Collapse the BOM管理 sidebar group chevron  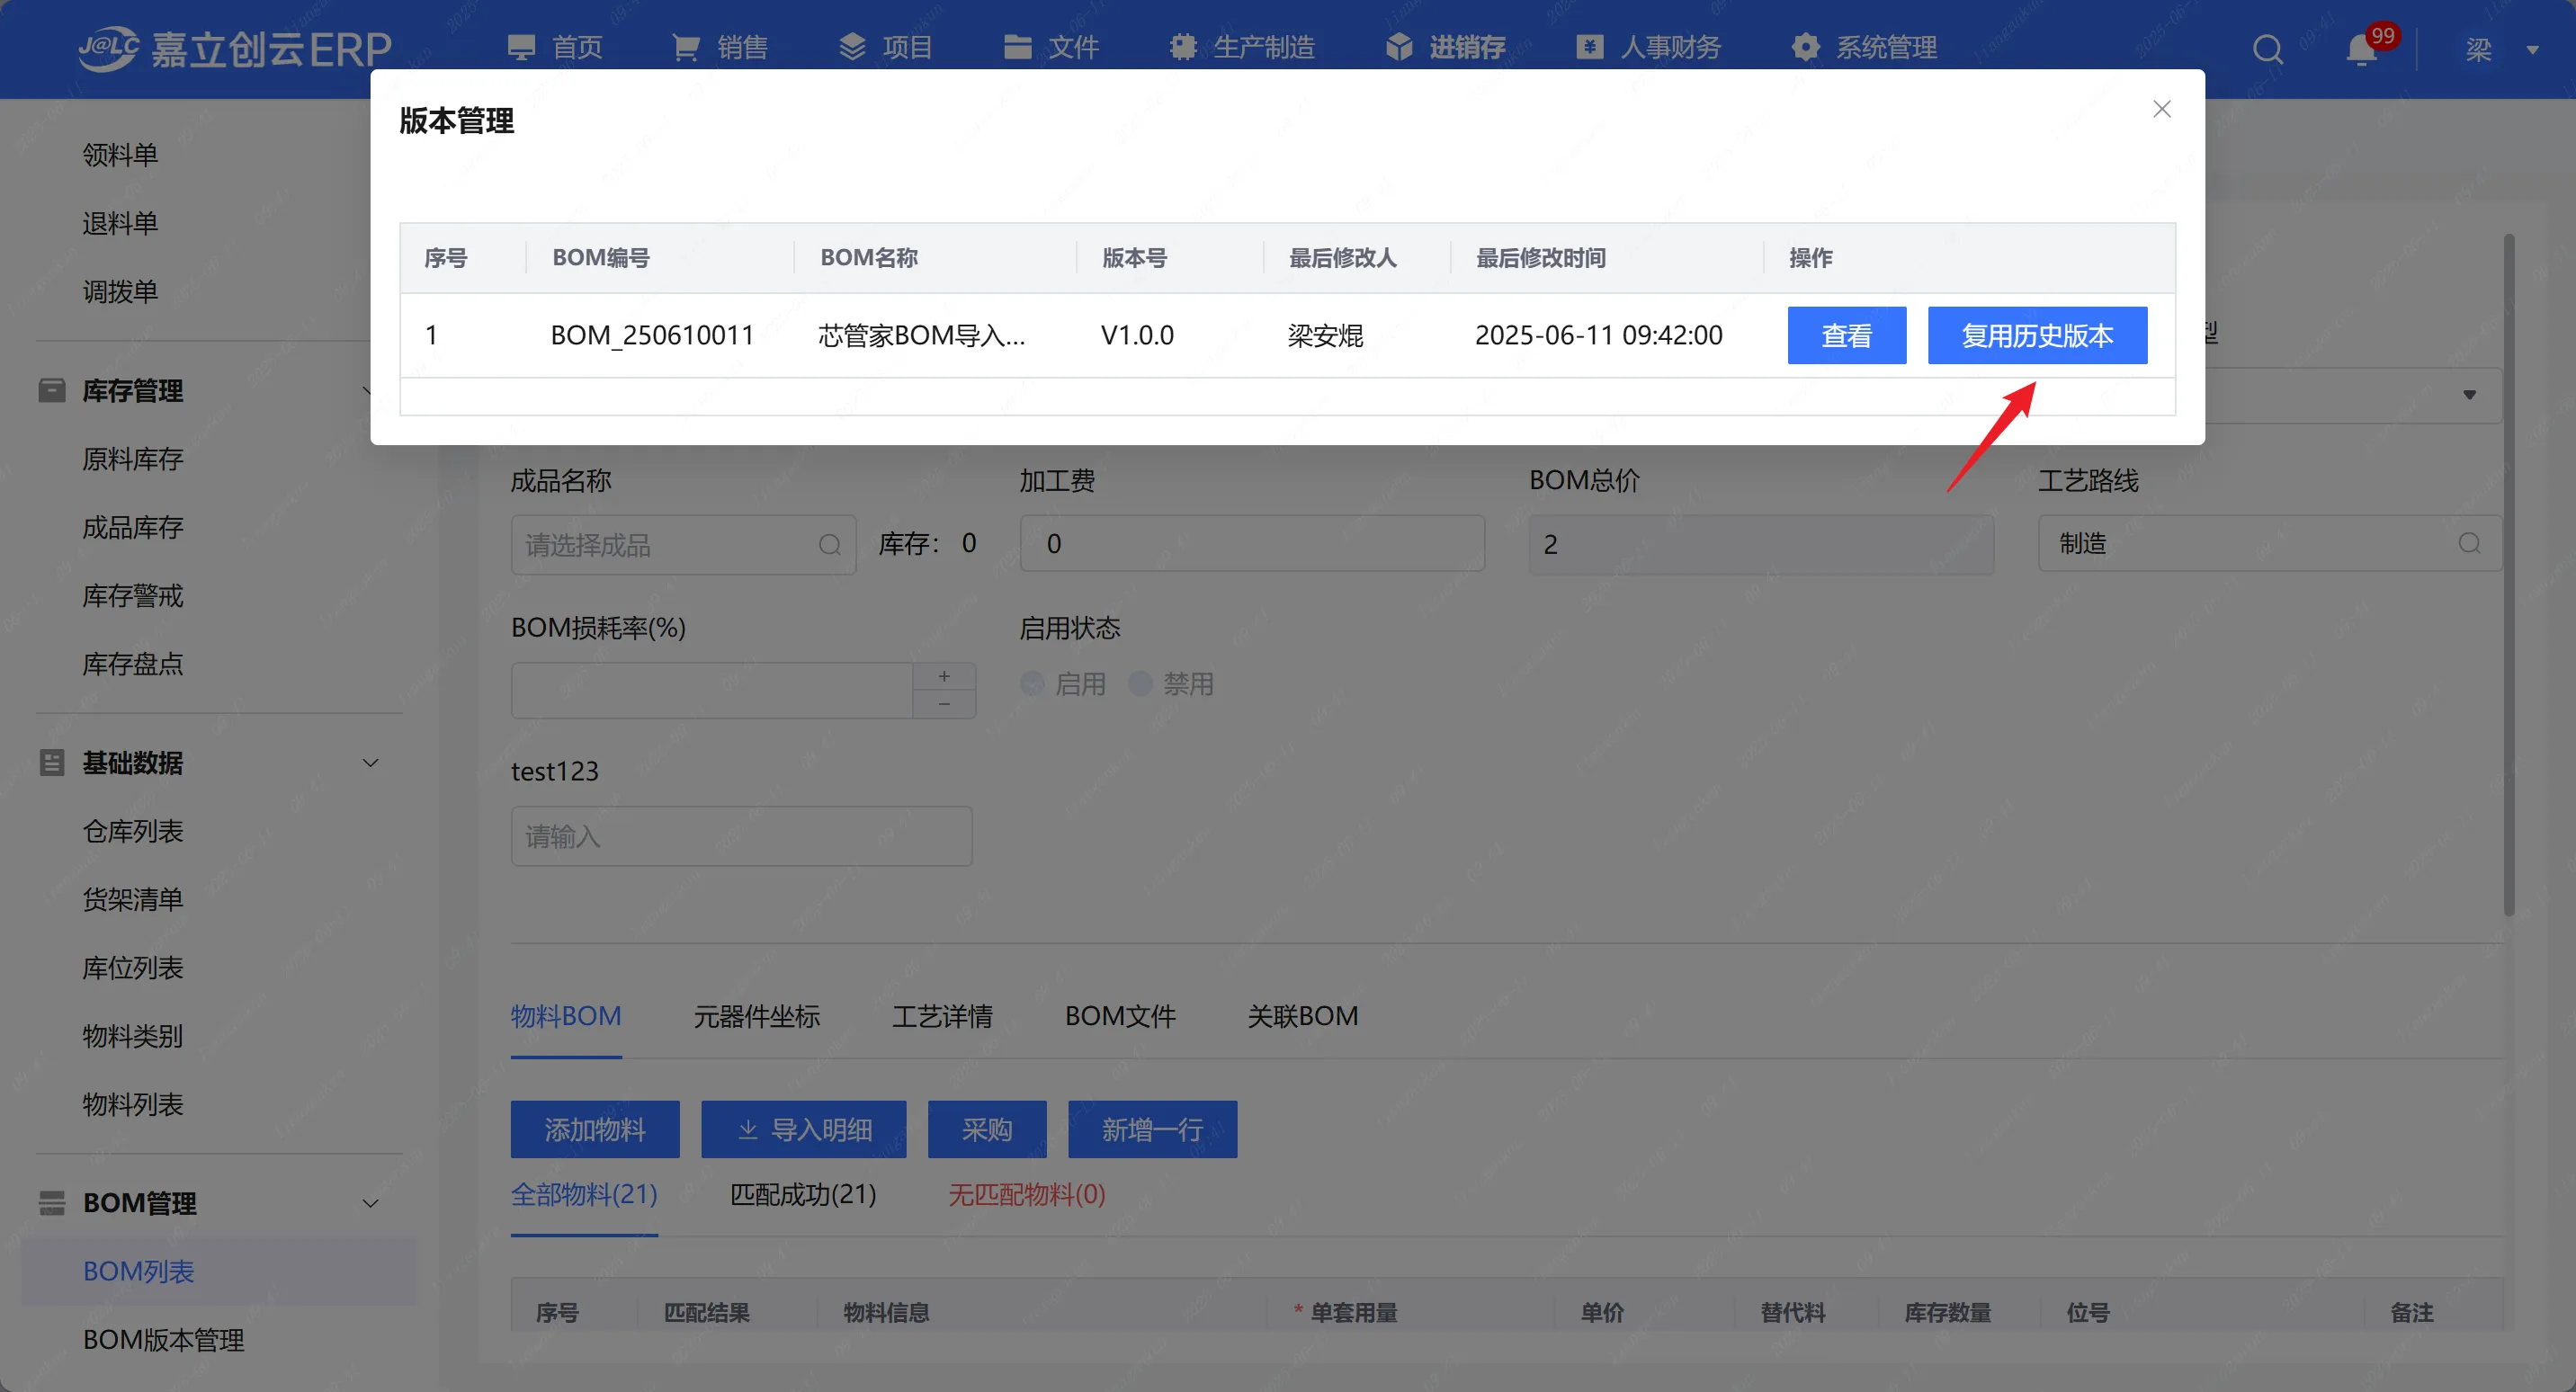pos(370,1203)
